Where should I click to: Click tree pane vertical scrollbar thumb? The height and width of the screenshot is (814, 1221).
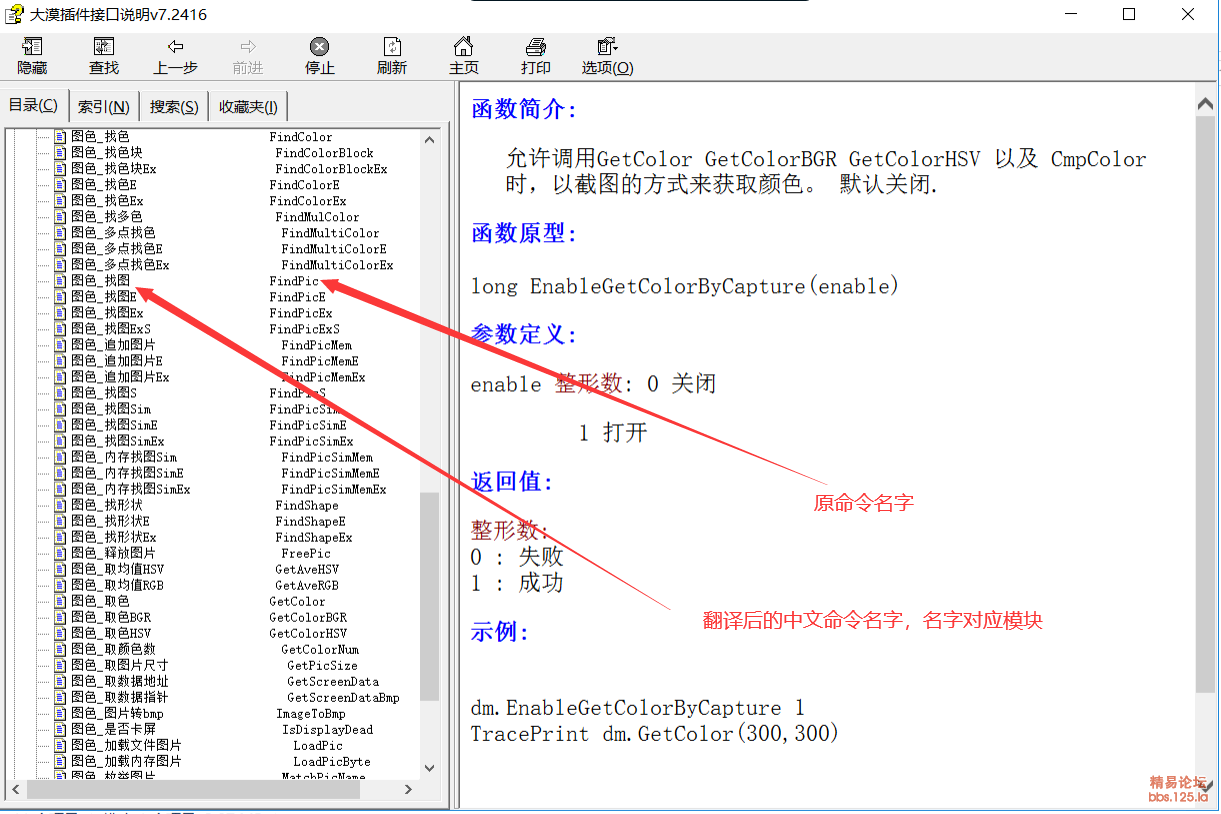[x=429, y=596]
